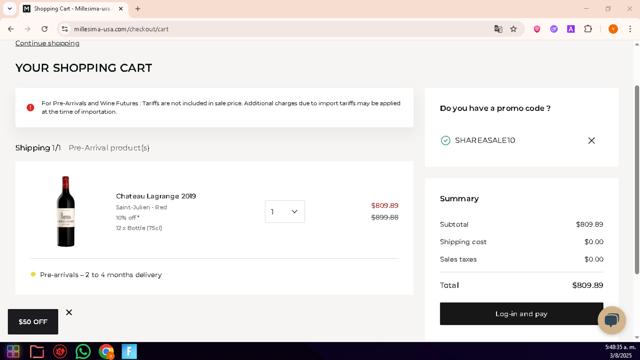This screenshot has height=360, width=640.
Task: Click the Total amount in Summary
Action: click(x=587, y=285)
